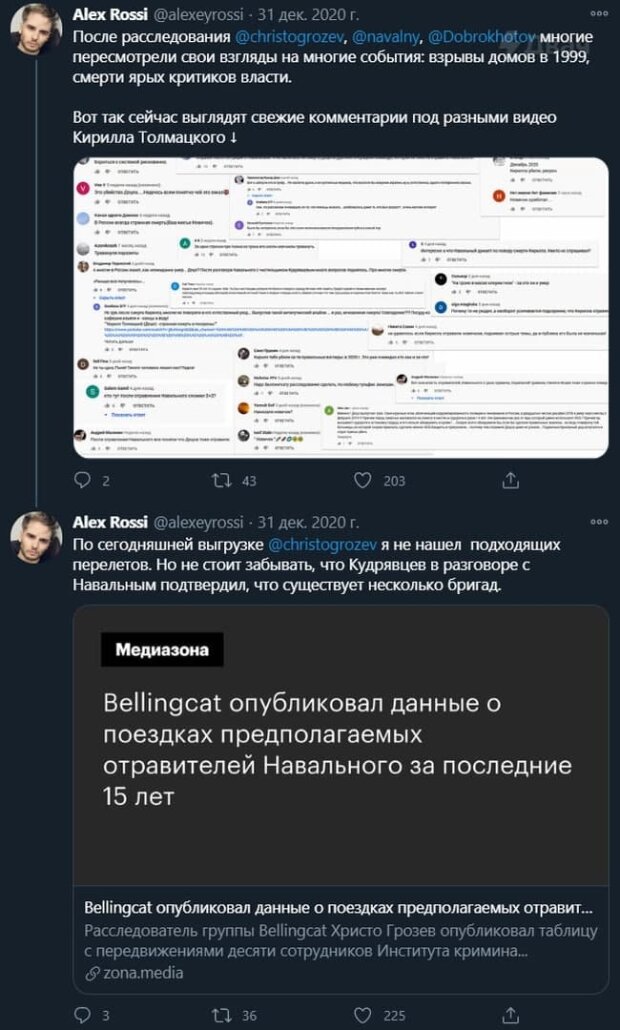Click the retweet icon on the first tweet
This screenshot has height=1030, width=620.
click(x=222, y=481)
